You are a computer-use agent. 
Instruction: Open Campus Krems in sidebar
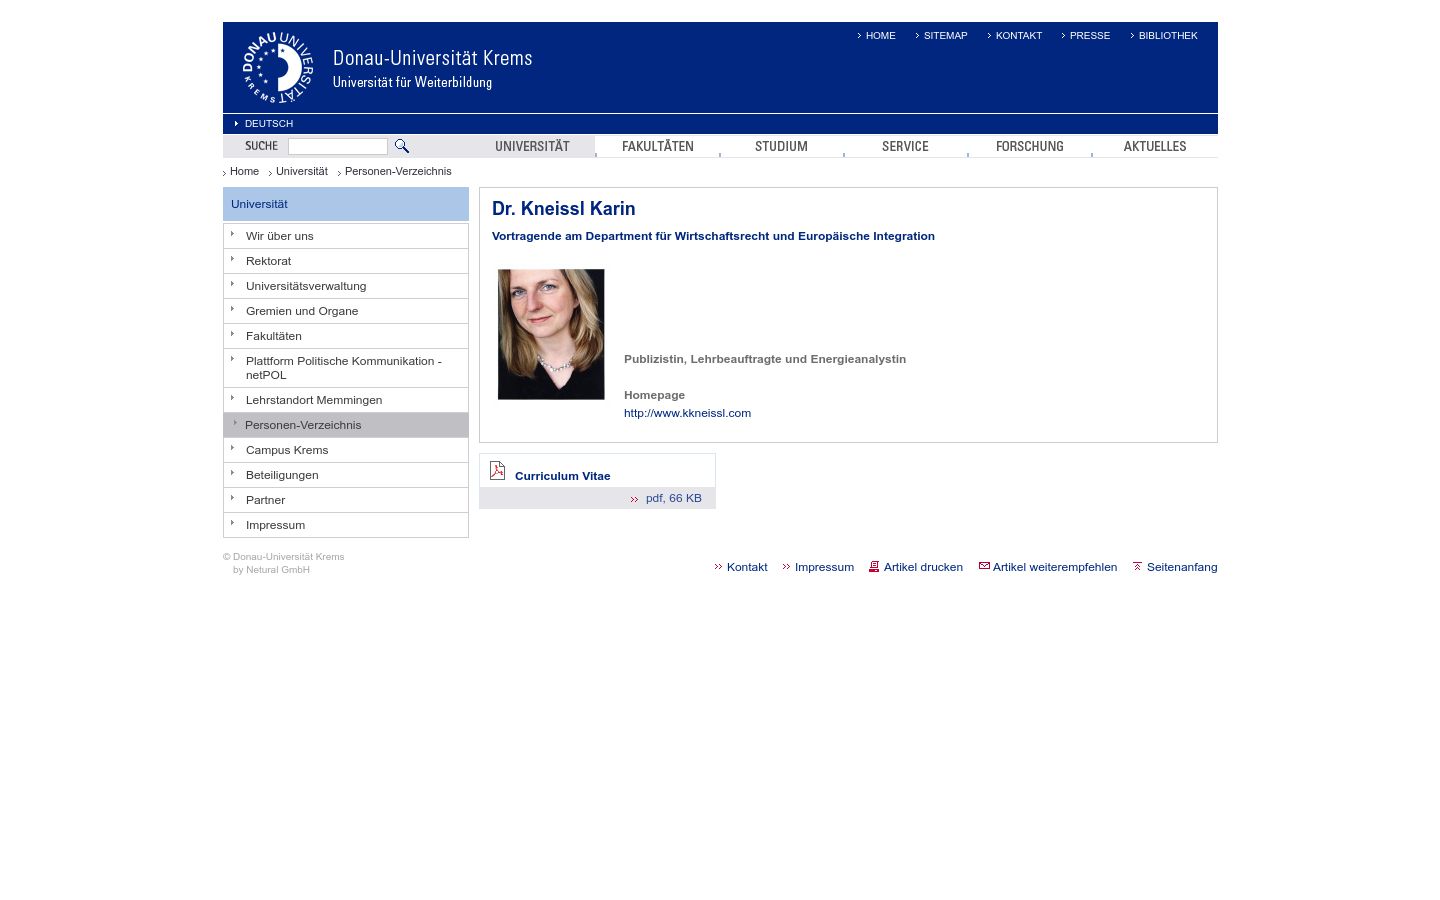[x=346, y=450]
